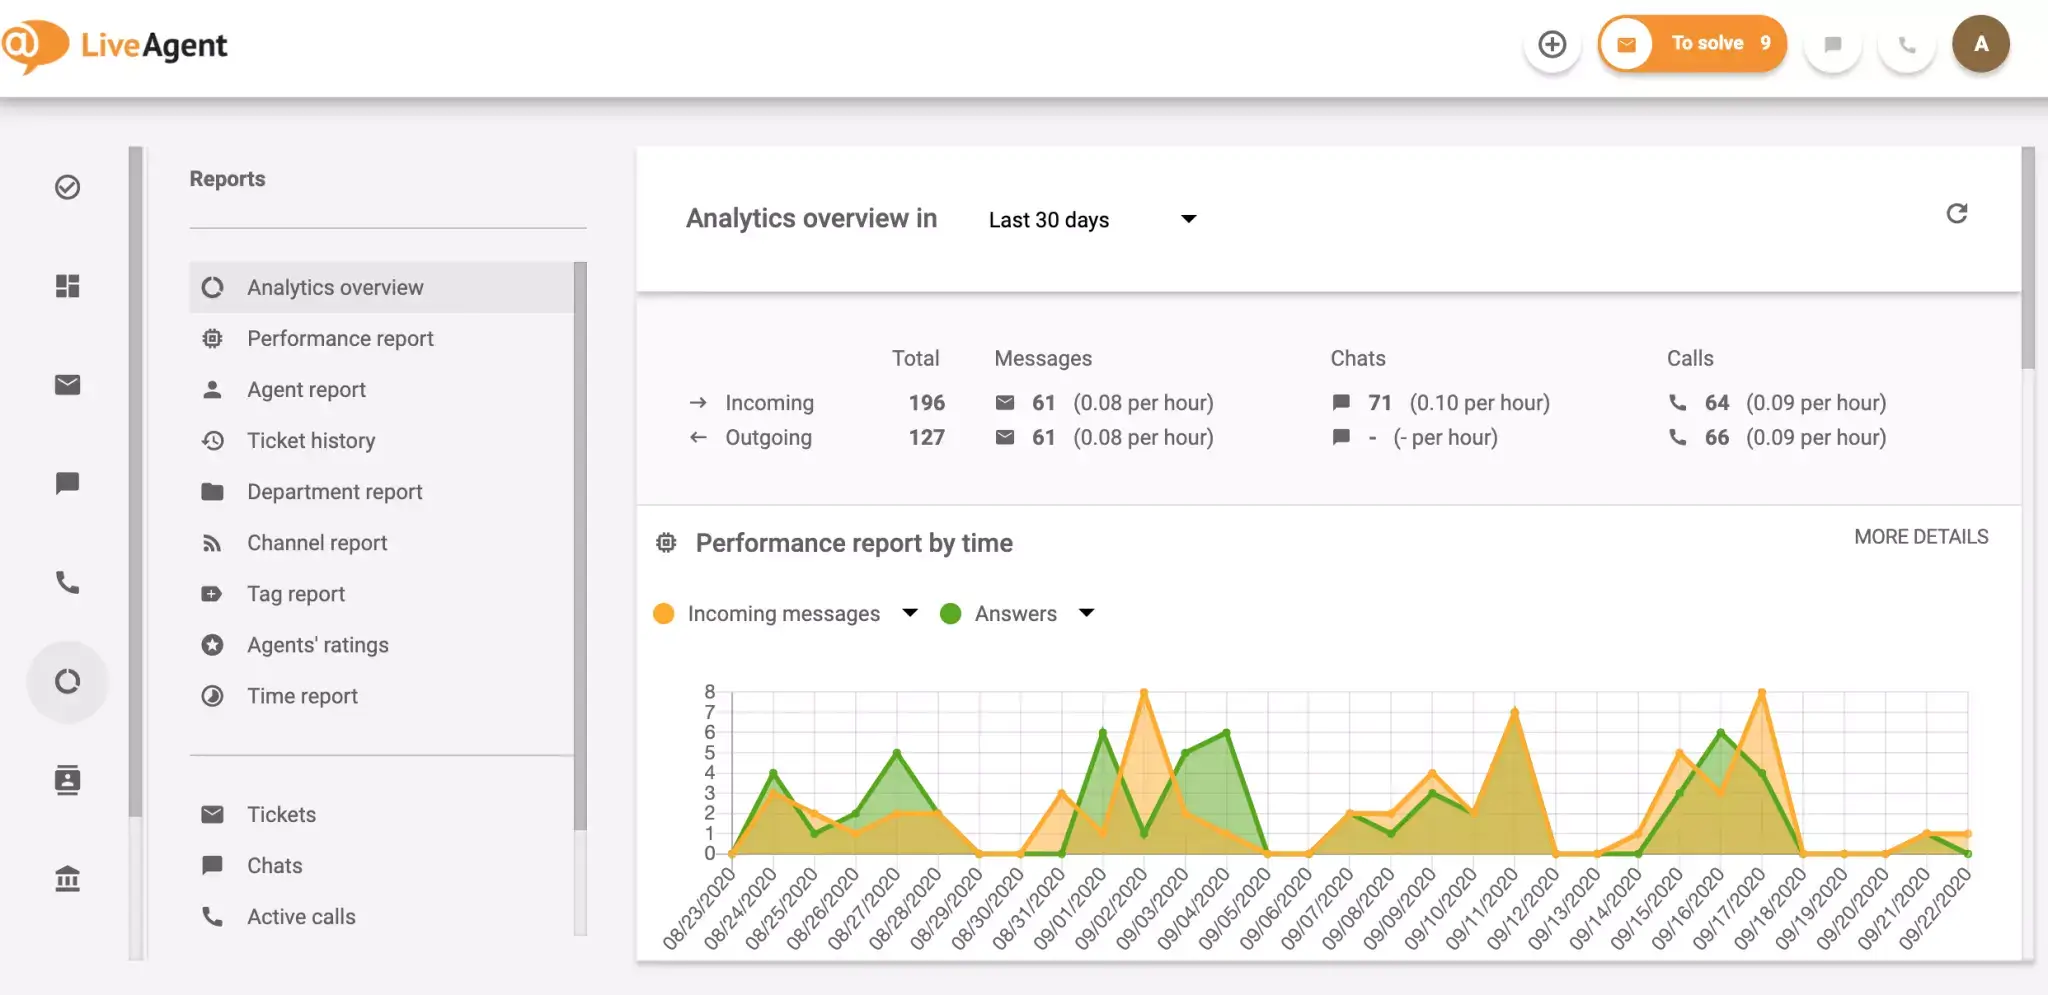Open the Tickets mail icon in sidebar
This screenshot has height=995, width=2048.
[67, 385]
